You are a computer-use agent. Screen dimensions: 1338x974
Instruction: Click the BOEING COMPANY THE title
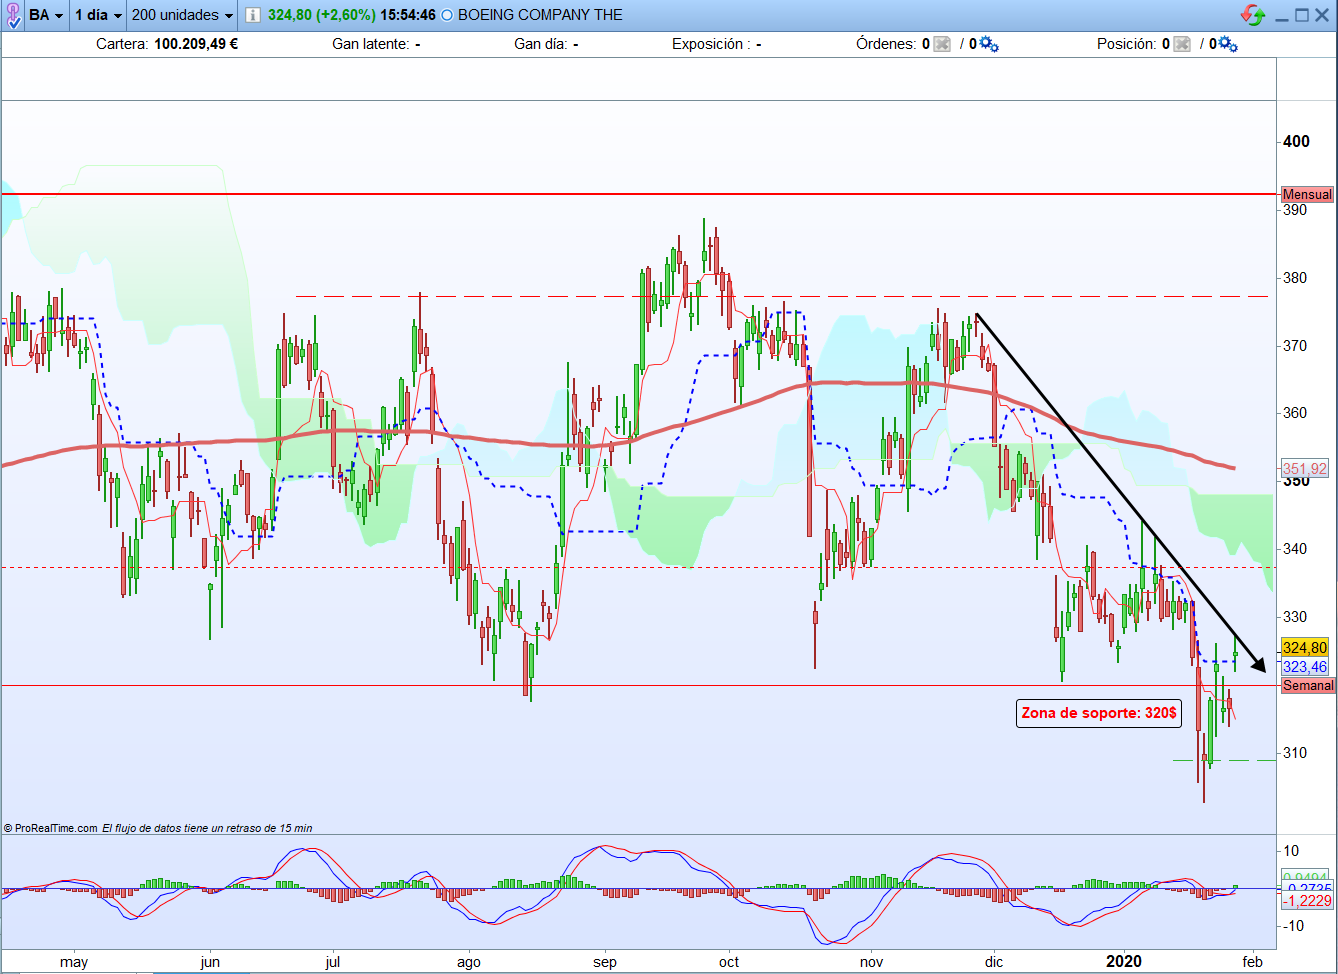point(540,15)
